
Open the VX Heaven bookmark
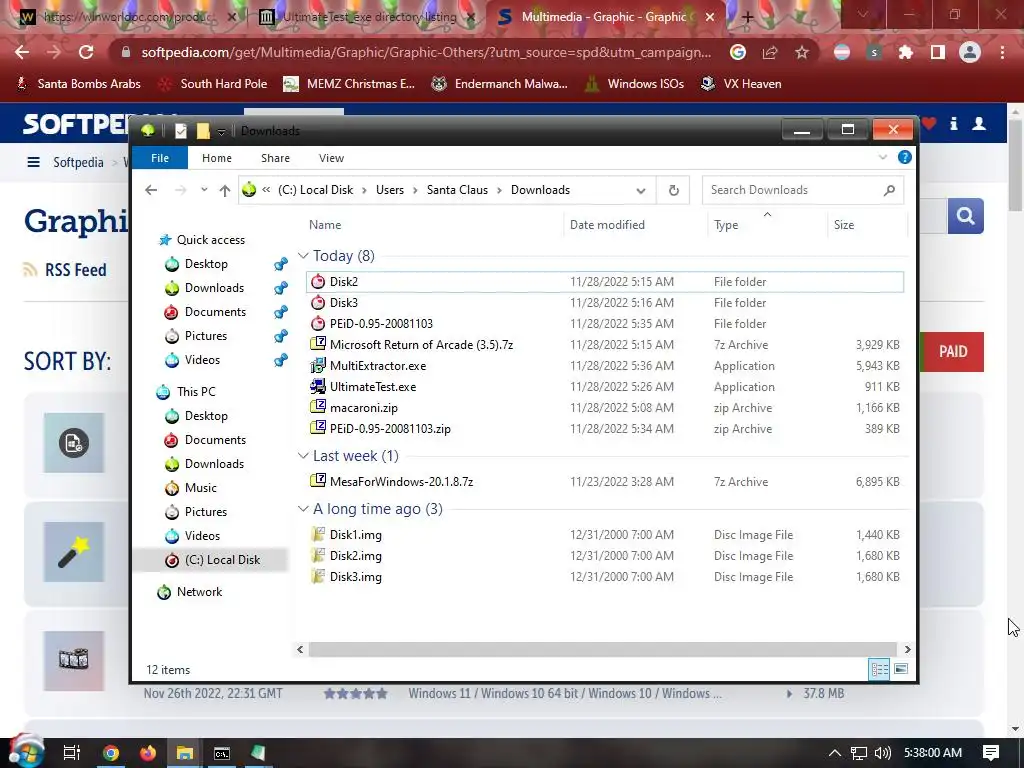(741, 84)
